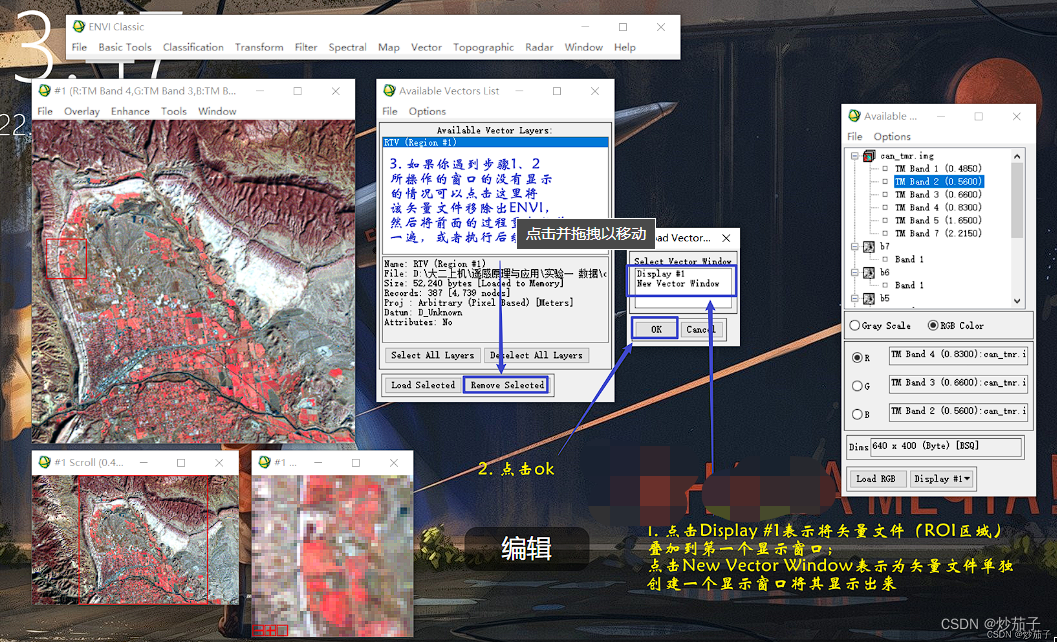Open the Display #1 dropdown button

tap(942, 479)
